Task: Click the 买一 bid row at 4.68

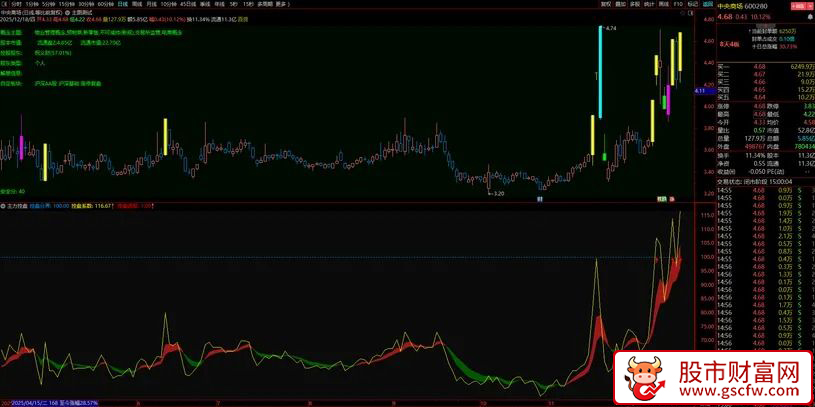Action: click(x=765, y=66)
